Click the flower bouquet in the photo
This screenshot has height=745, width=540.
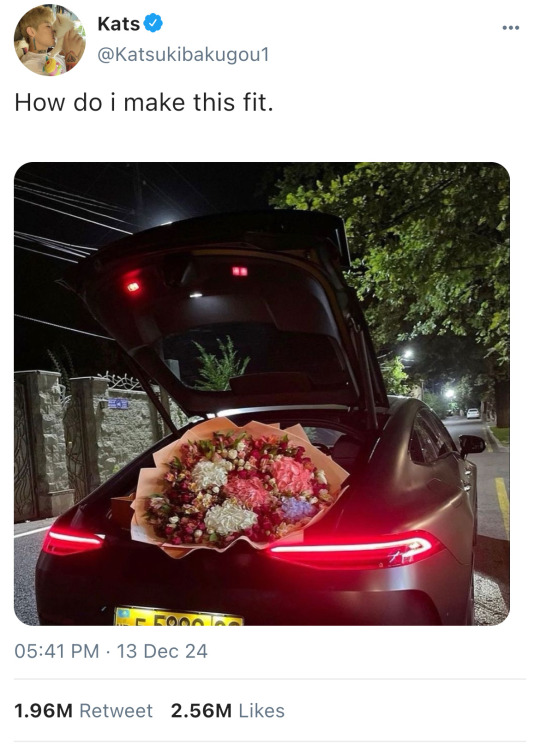point(239,487)
